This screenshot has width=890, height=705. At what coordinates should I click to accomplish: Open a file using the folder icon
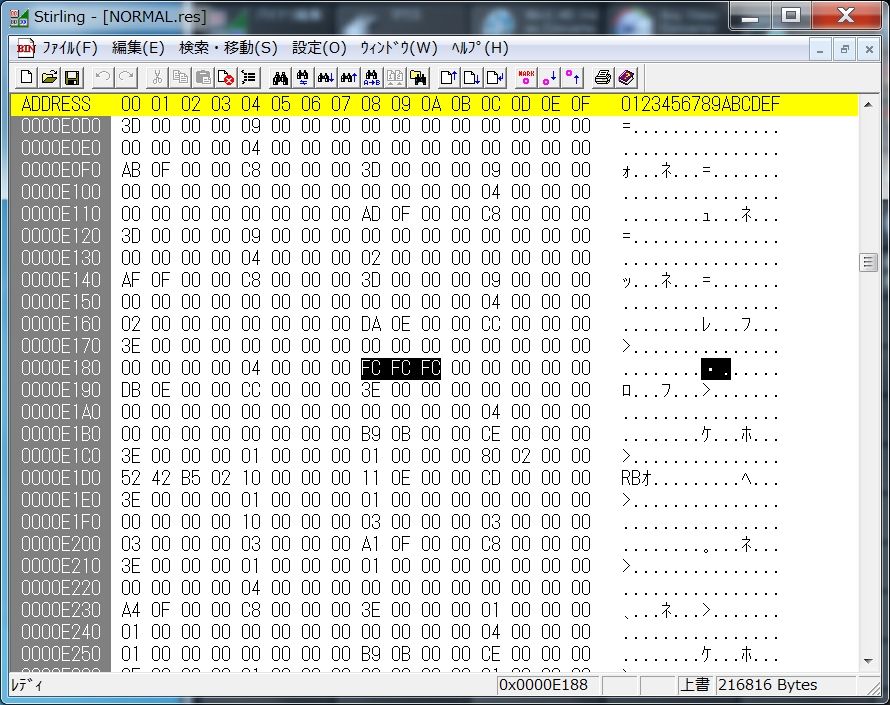click(48, 77)
